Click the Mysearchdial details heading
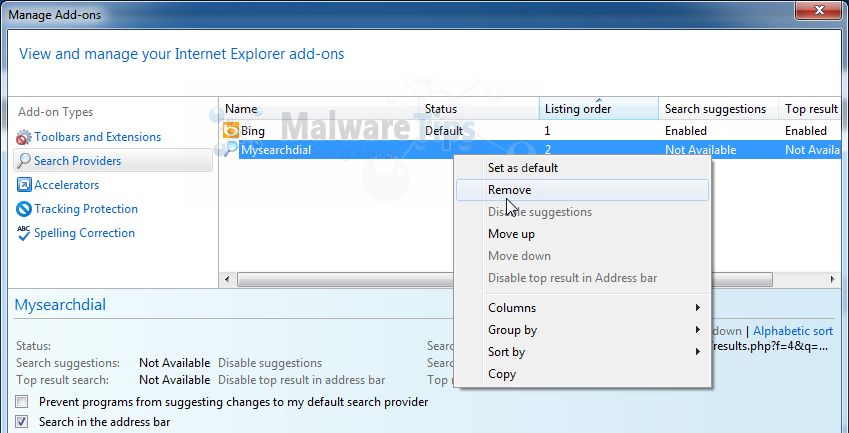This screenshot has height=433, width=849. tap(60, 305)
